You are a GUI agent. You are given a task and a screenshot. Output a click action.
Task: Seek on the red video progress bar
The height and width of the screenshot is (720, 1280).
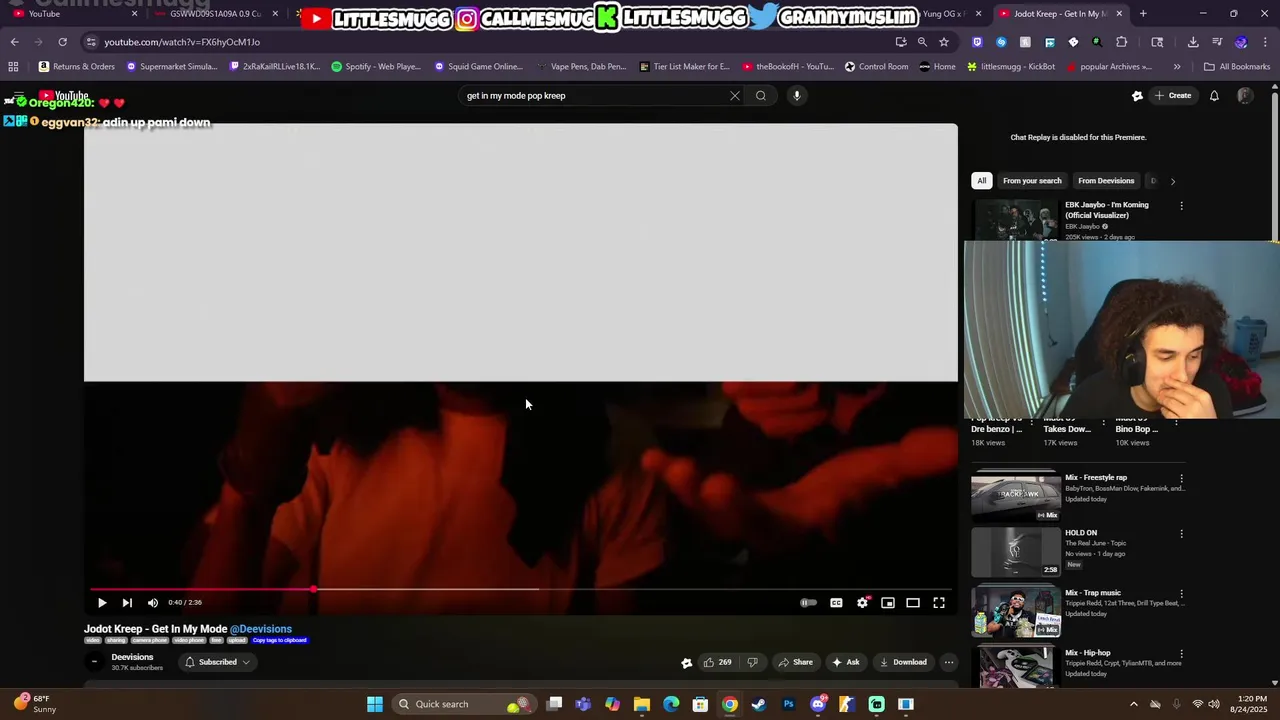[x=520, y=589]
